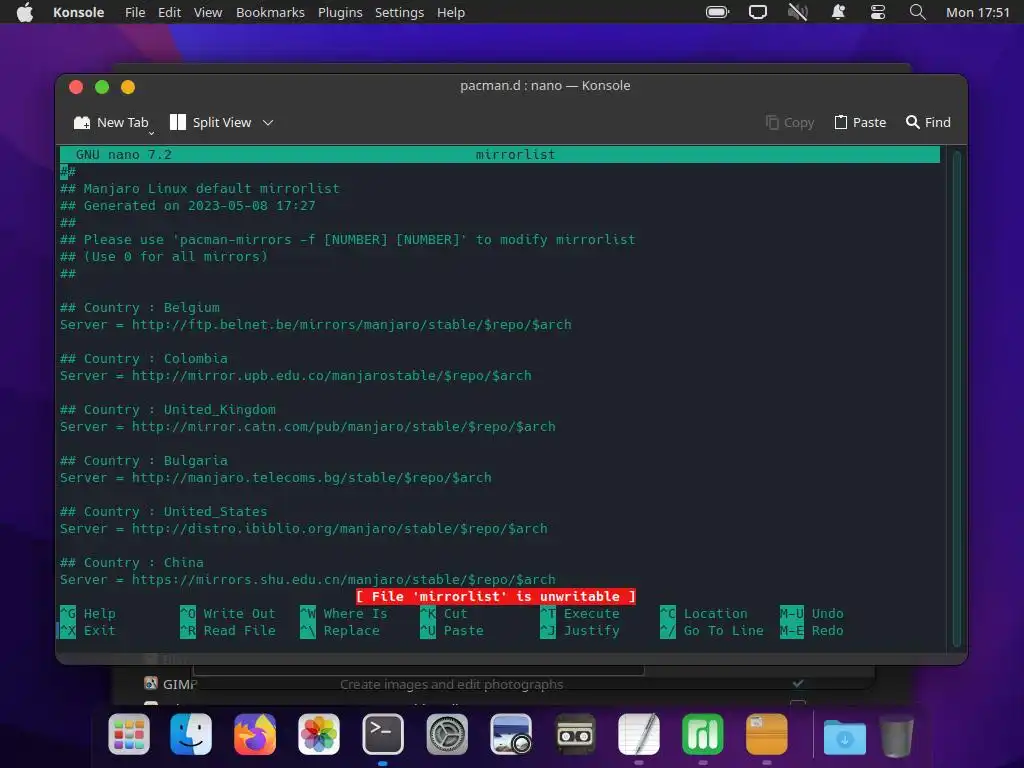Image resolution: width=1024 pixels, height=768 pixels.
Task: Click the ^G Help shortcut label
Action: pyautogui.click(x=88, y=613)
